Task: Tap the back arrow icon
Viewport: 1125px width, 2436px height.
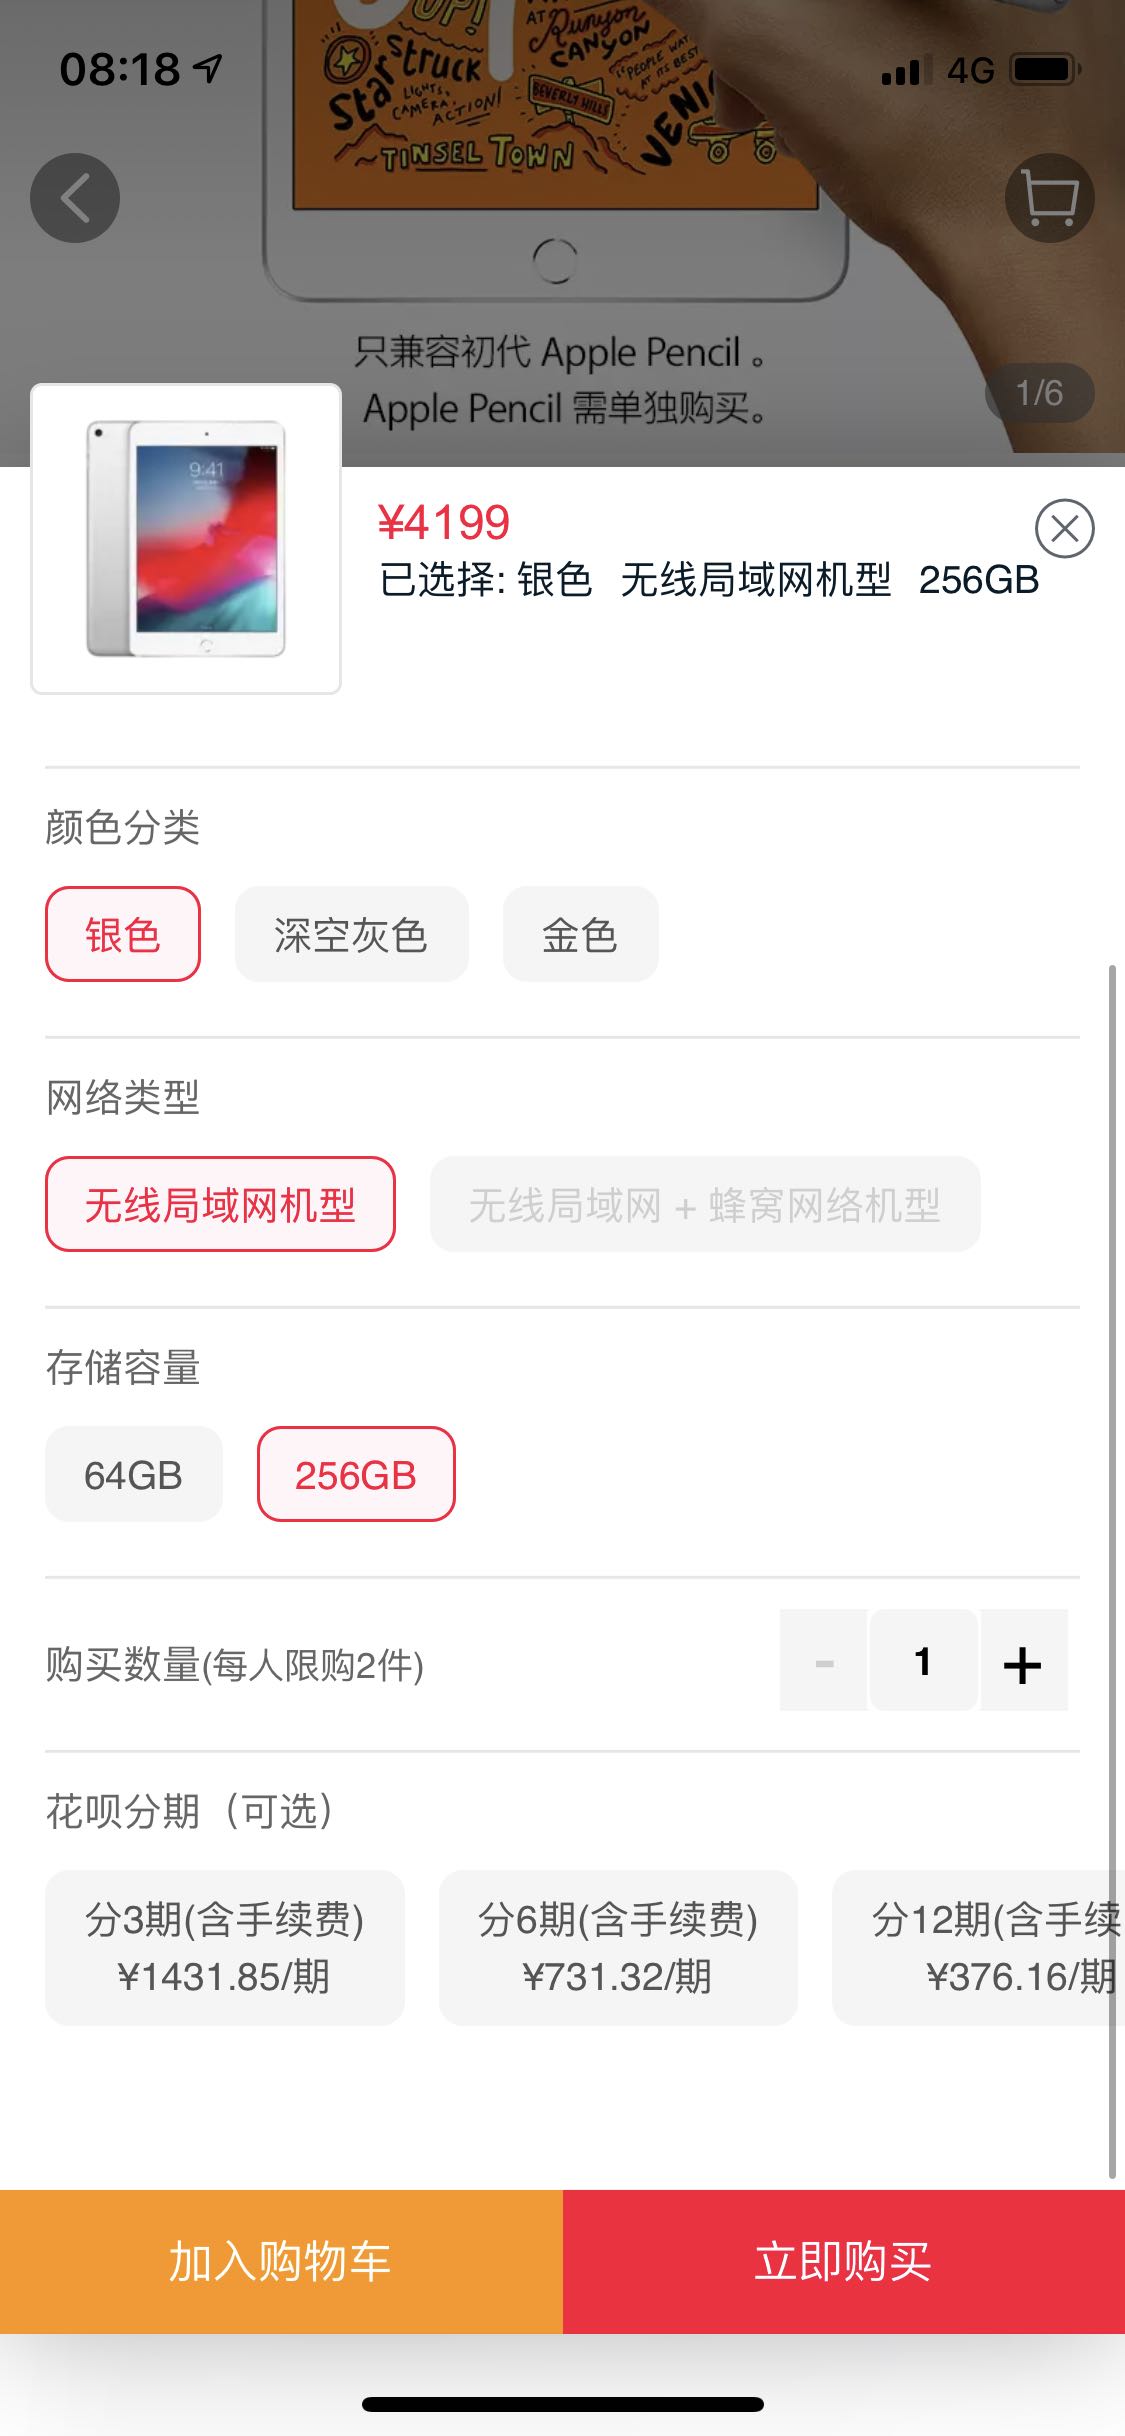Action: pyautogui.click(x=75, y=198)
